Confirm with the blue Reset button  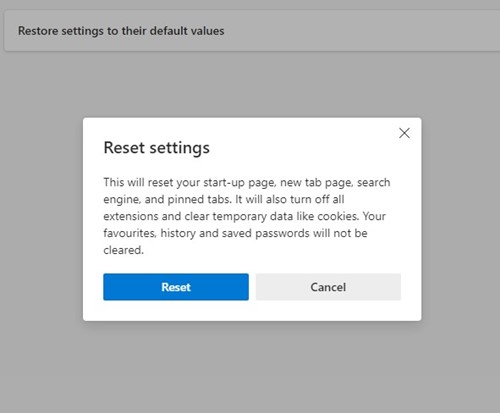(x=176, y=287)
